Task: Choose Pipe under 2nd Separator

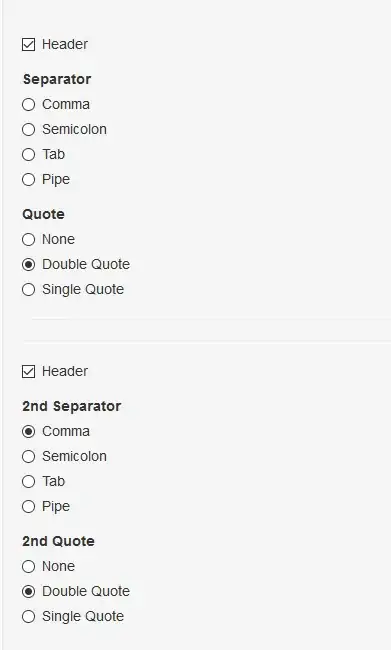Action: pos(28,507)
